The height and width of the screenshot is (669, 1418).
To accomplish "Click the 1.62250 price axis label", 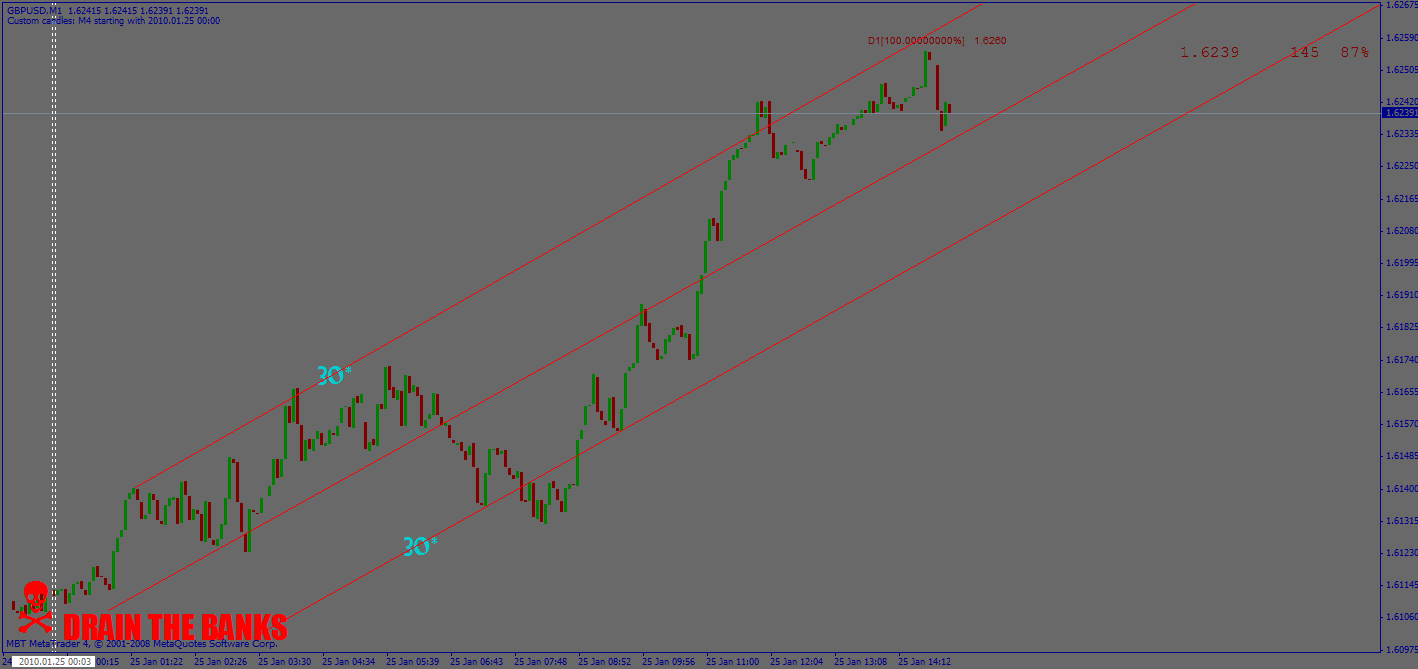I will coord(1401,165).
